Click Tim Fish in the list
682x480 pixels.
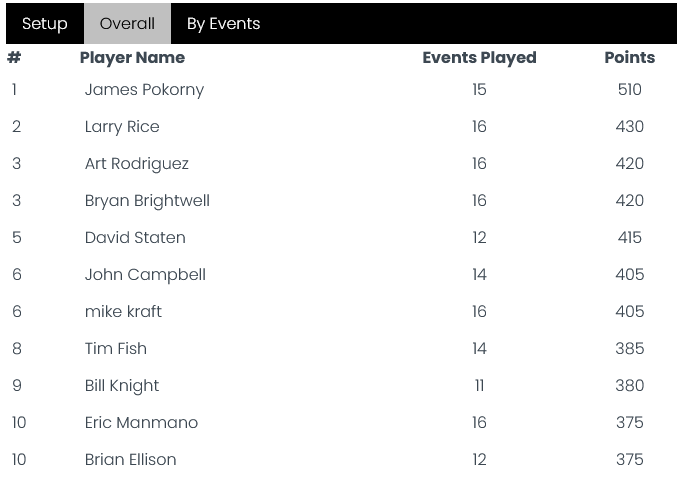(x=116, y=348)
